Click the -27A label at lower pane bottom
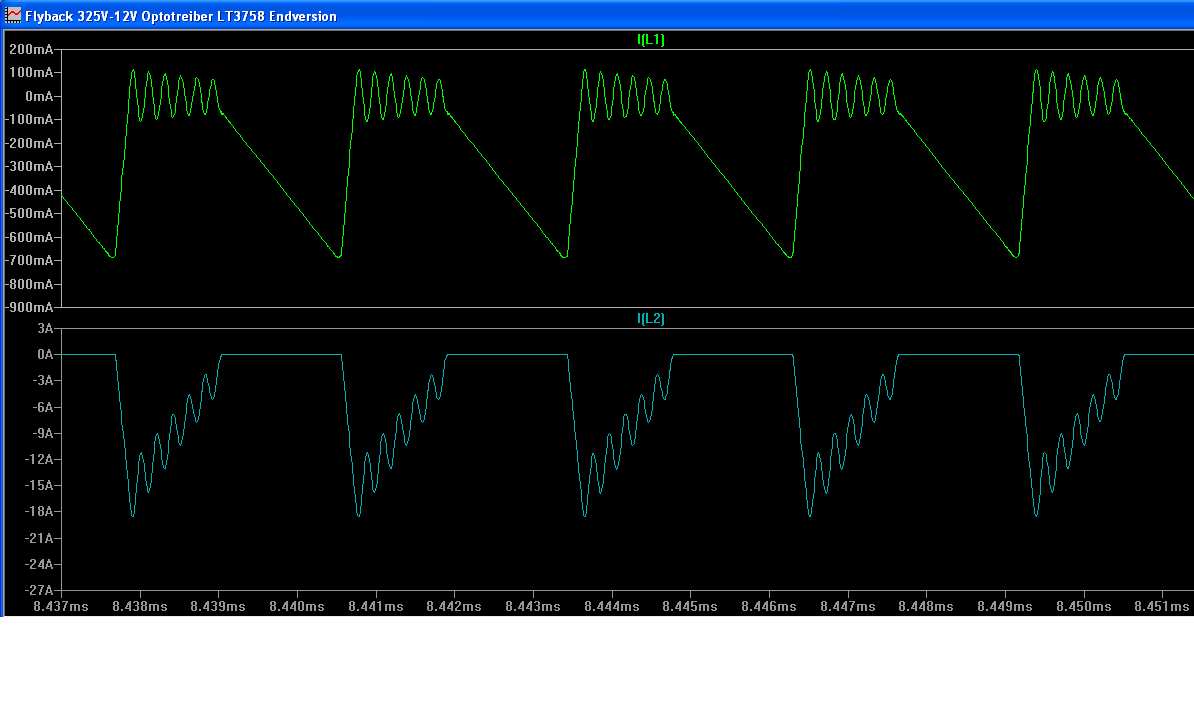This screenshot has height=720, width=1194. (38, 590)
